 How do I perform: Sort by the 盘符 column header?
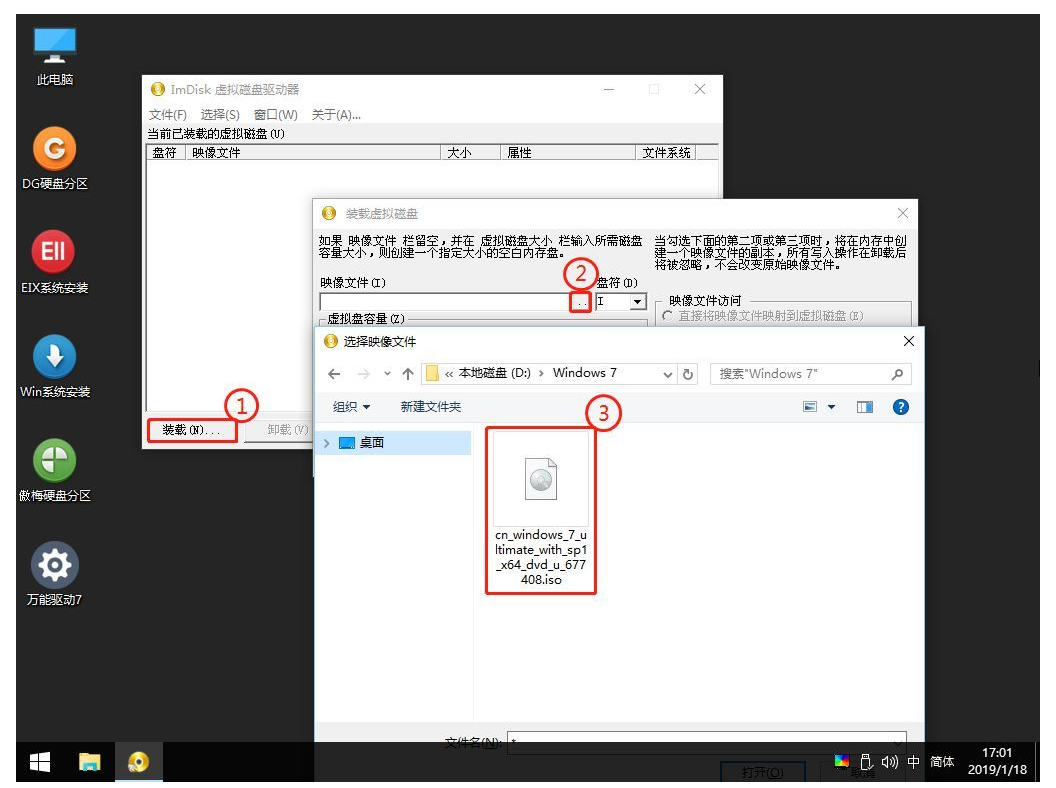164,153
